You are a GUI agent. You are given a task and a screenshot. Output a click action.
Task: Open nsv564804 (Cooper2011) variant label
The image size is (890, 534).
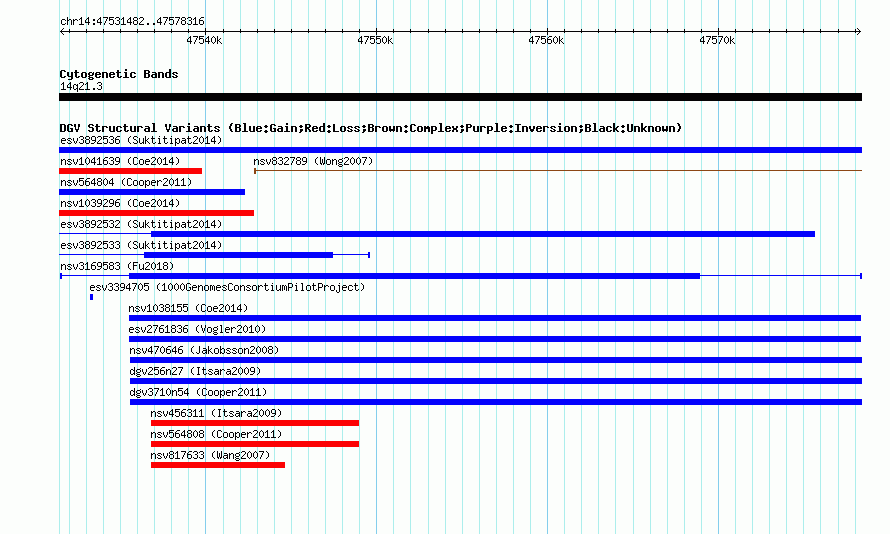(x=126, y=183)
